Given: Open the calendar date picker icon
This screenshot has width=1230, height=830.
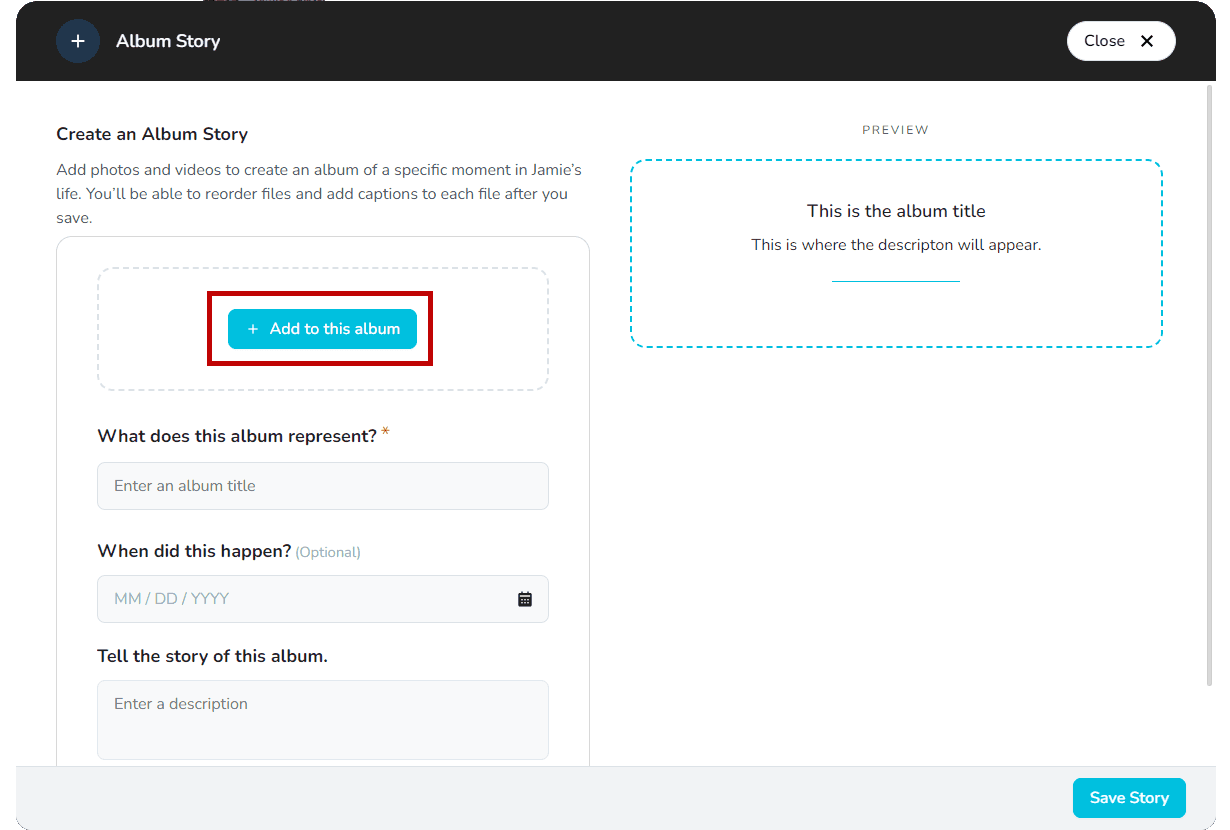Looking at the screenshot, I should tap(525, 599).
